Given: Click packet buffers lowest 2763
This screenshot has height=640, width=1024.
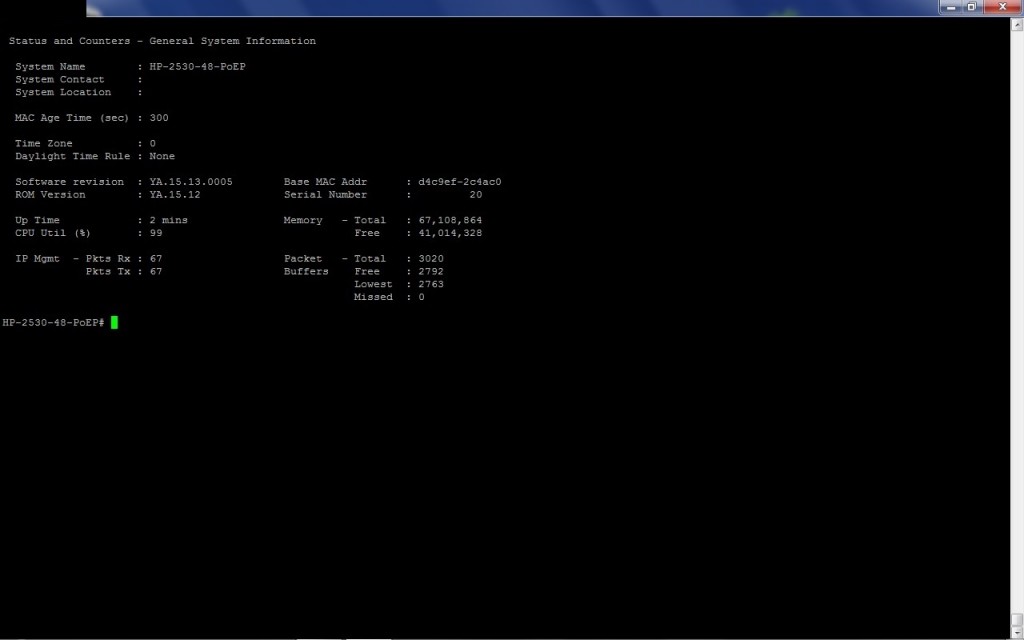Looking at the screenshot, I should click(431, 284).
